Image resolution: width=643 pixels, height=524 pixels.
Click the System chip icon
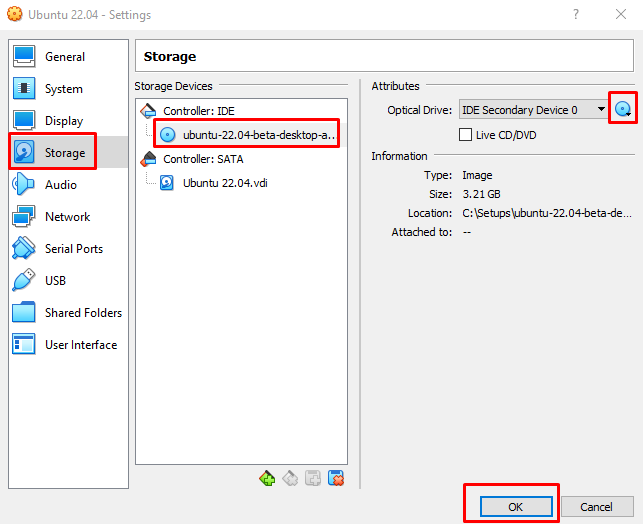click(x=24, y=88)
